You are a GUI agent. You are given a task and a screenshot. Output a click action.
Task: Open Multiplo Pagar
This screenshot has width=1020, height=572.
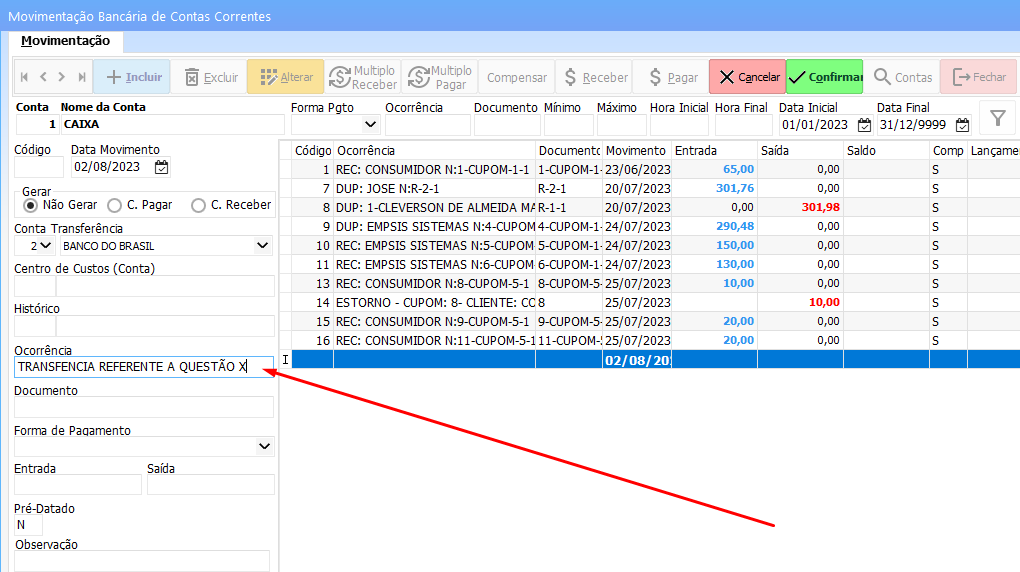click(x=439, y=77)
